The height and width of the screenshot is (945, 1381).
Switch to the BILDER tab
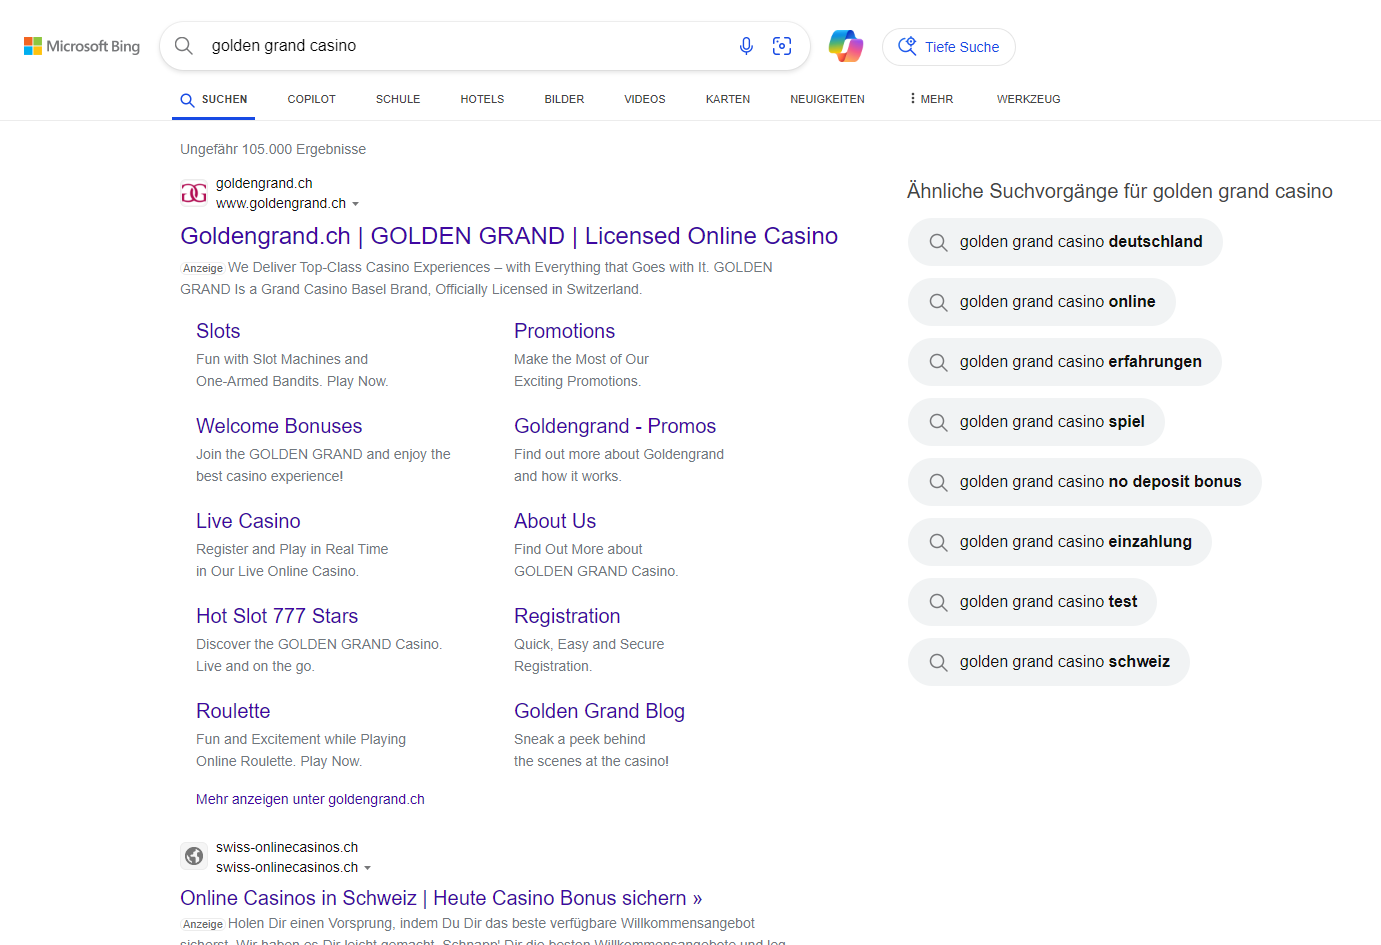pos(564,99)
